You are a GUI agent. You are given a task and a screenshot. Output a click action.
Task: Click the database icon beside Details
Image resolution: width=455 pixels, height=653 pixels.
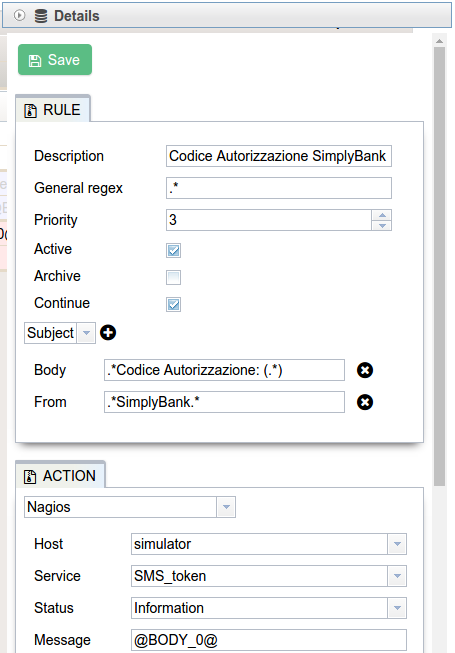point(41,16)
